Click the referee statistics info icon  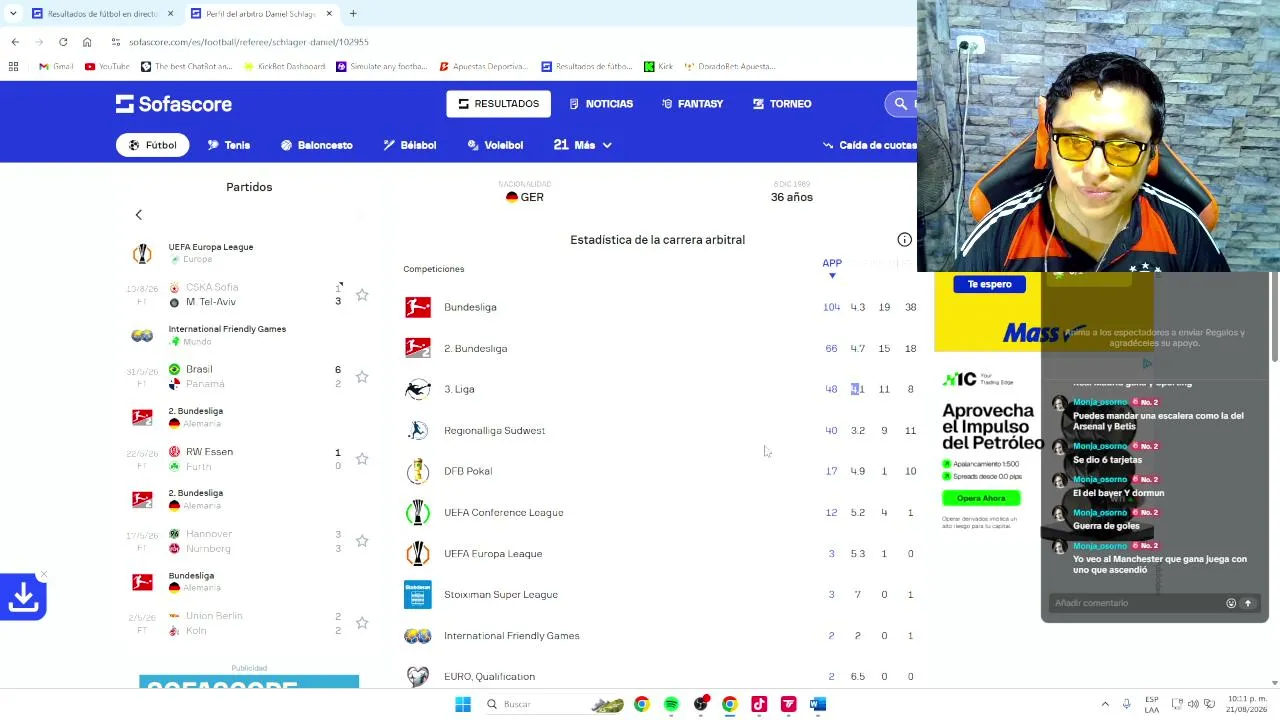click(904, 240)
